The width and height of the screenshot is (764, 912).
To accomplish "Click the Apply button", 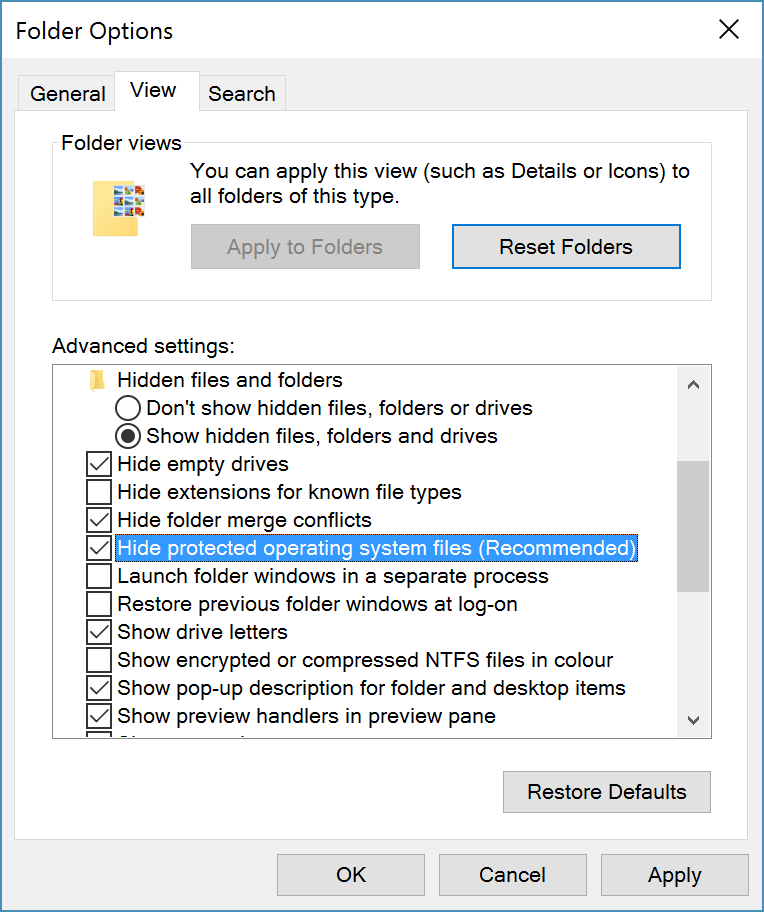I will click(x=674, y=875).
